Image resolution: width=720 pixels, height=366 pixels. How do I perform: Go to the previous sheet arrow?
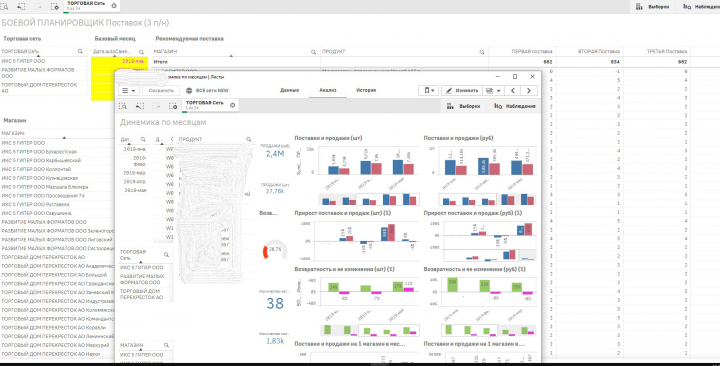click(513, 90)
